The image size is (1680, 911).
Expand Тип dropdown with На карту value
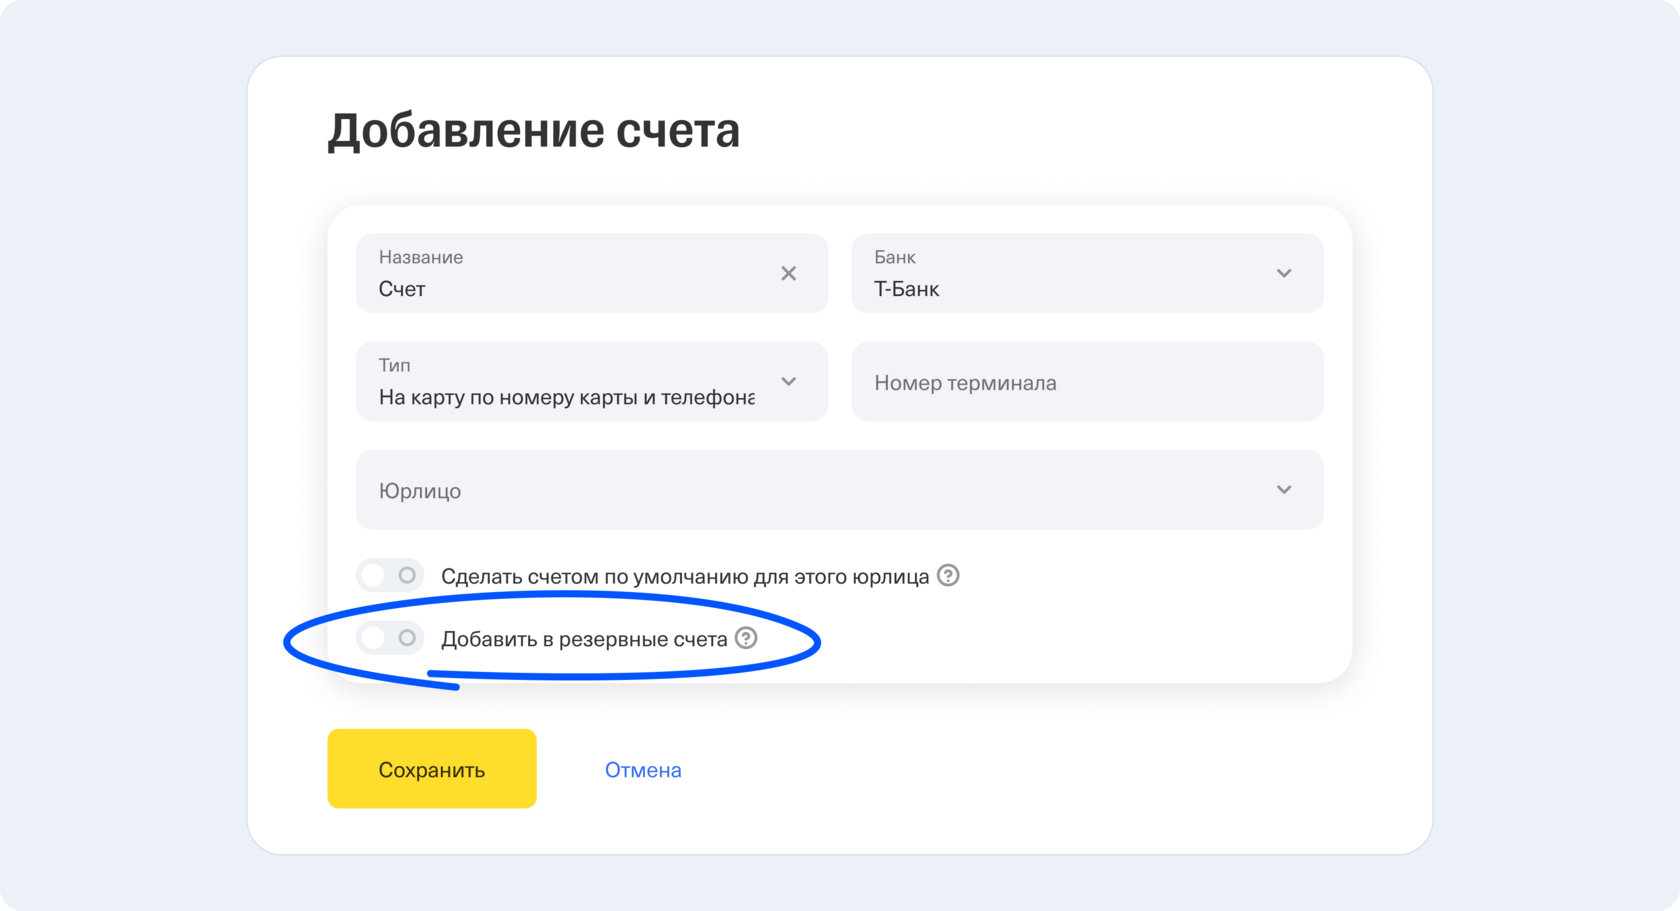pos(566,397)
